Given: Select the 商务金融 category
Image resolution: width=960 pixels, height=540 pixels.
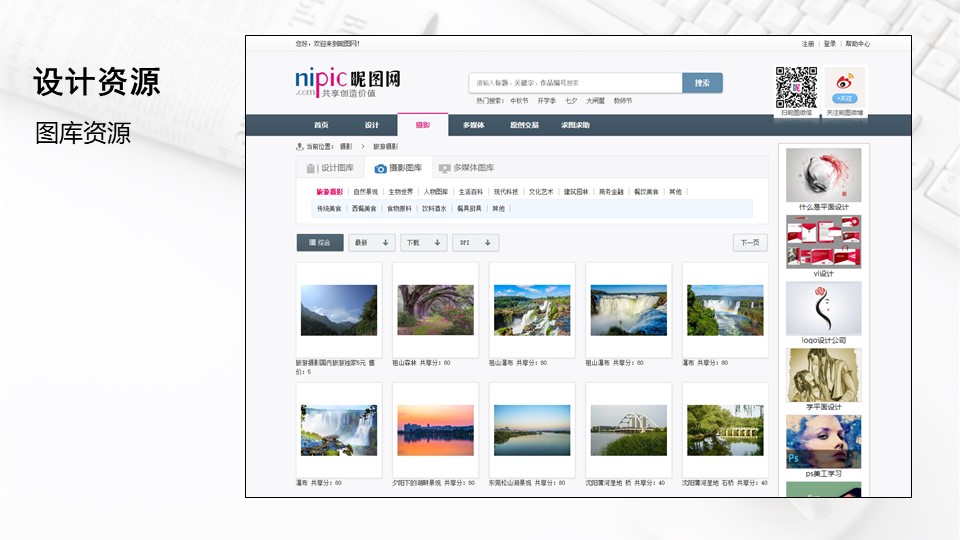Looking at the screenshot, I should pos(611,192).
